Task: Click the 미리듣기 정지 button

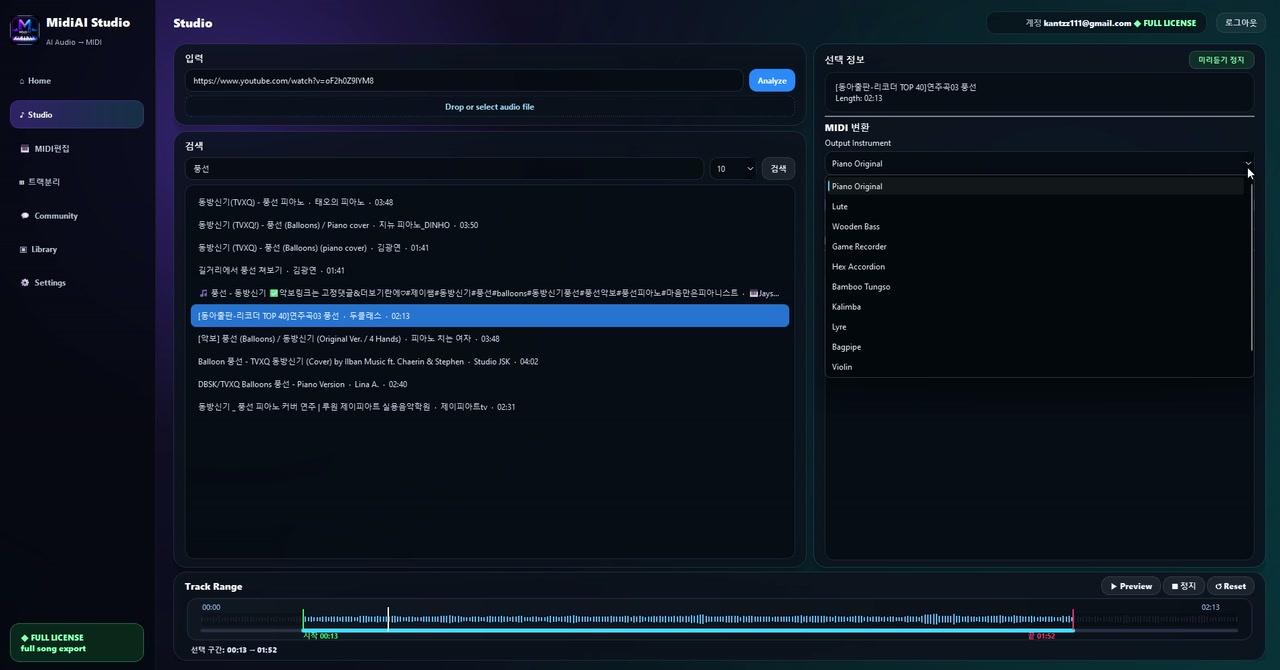Action: pyautogui.click(x=1221, y=60)
